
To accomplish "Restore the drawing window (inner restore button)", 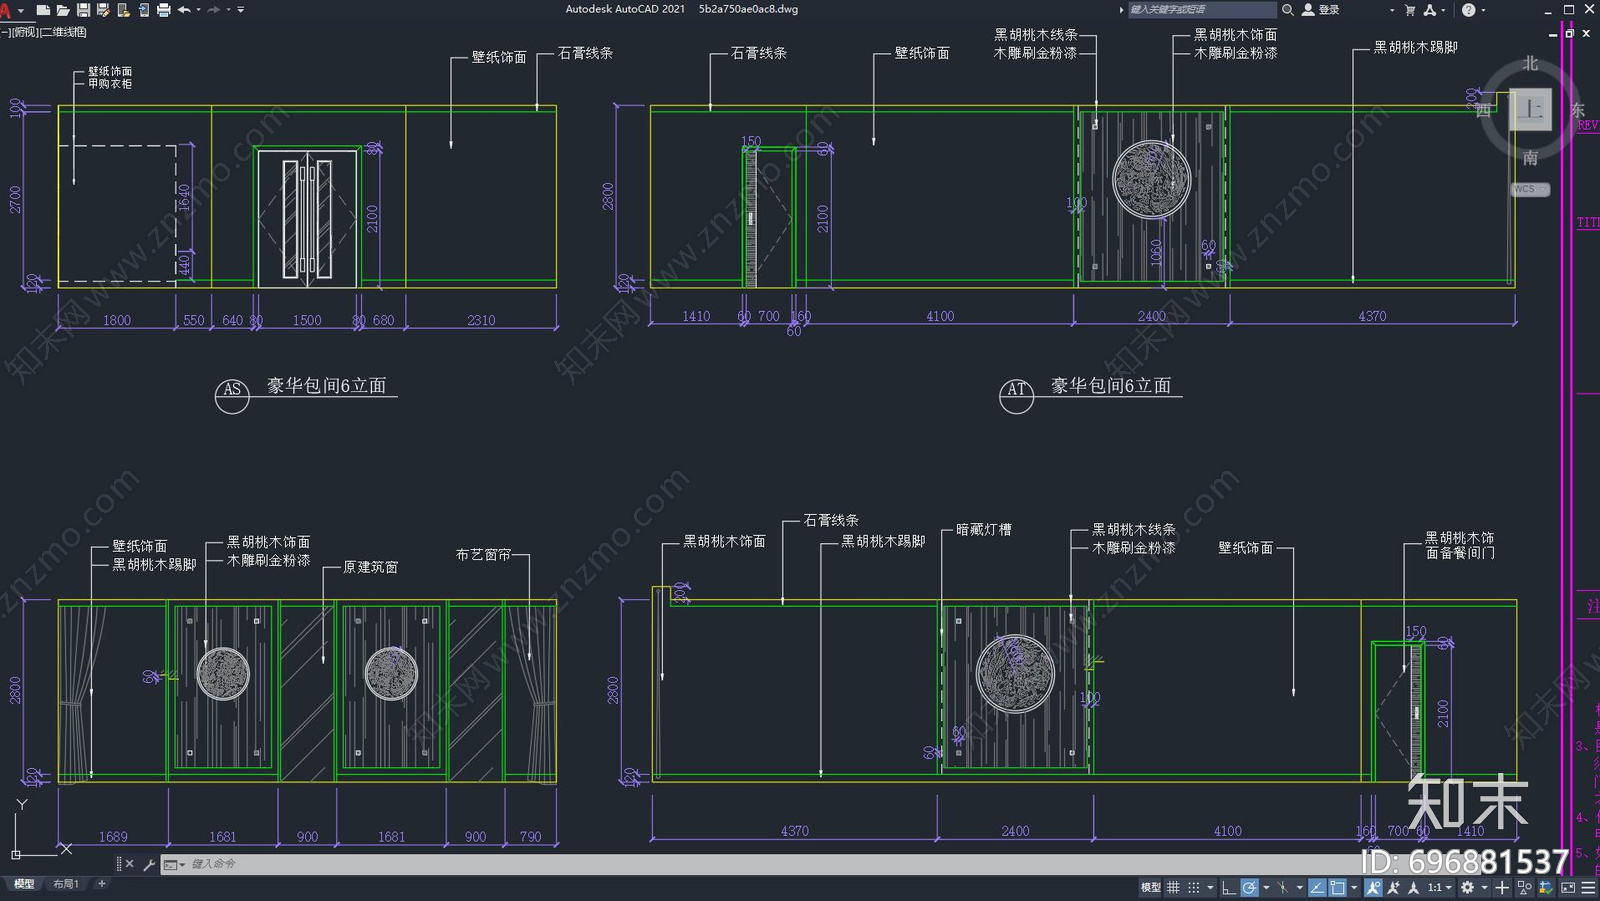I will 1569,33.
